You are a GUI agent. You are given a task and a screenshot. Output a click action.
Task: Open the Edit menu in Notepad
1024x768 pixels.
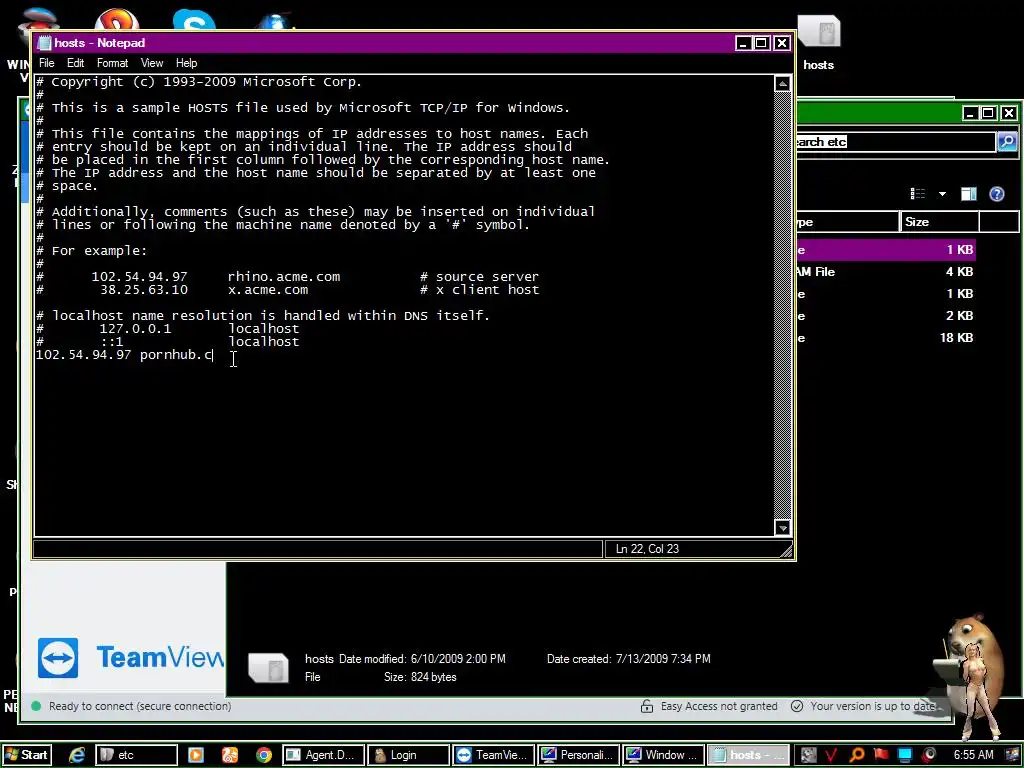click(75, 63)
